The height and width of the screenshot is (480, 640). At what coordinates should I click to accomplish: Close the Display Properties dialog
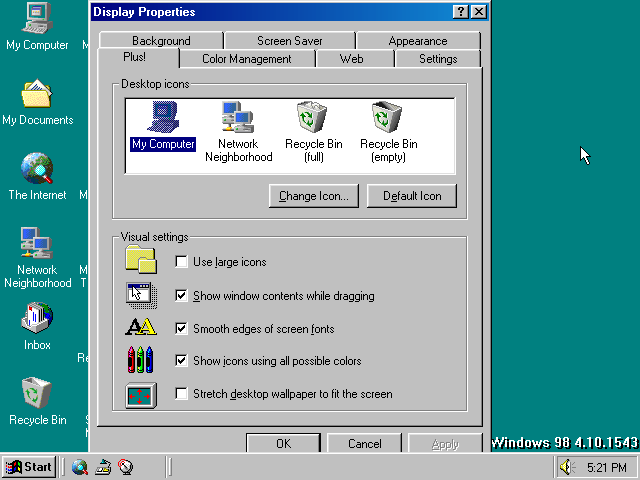pyautogui.click(x=479, y=12)
